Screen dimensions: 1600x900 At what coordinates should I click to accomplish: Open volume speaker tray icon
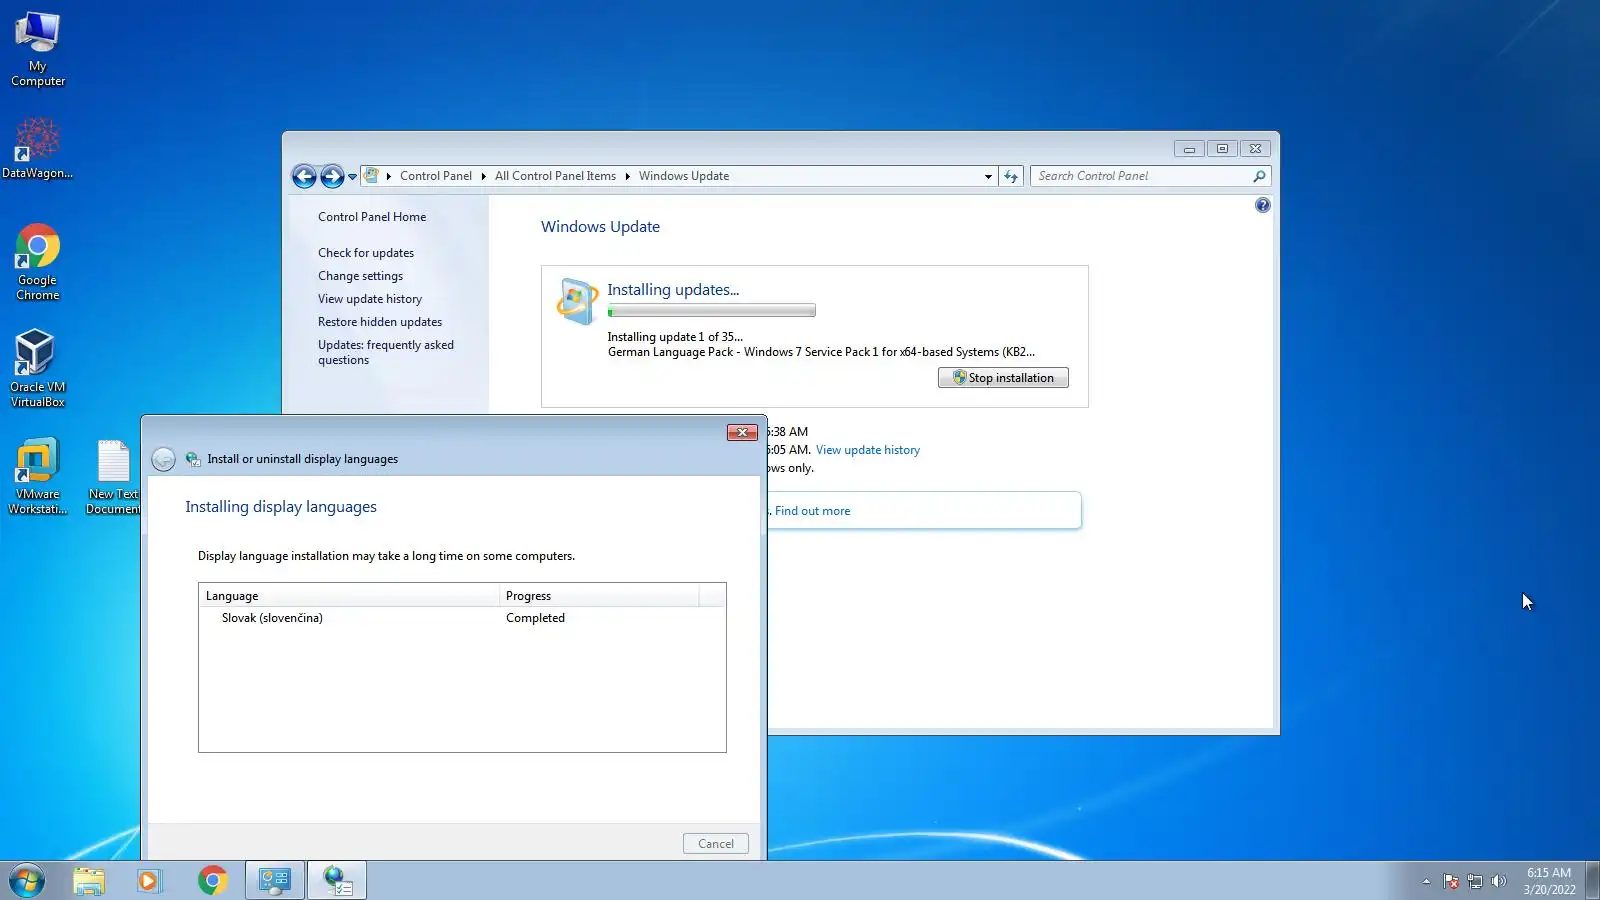[x=1498, y=881]
